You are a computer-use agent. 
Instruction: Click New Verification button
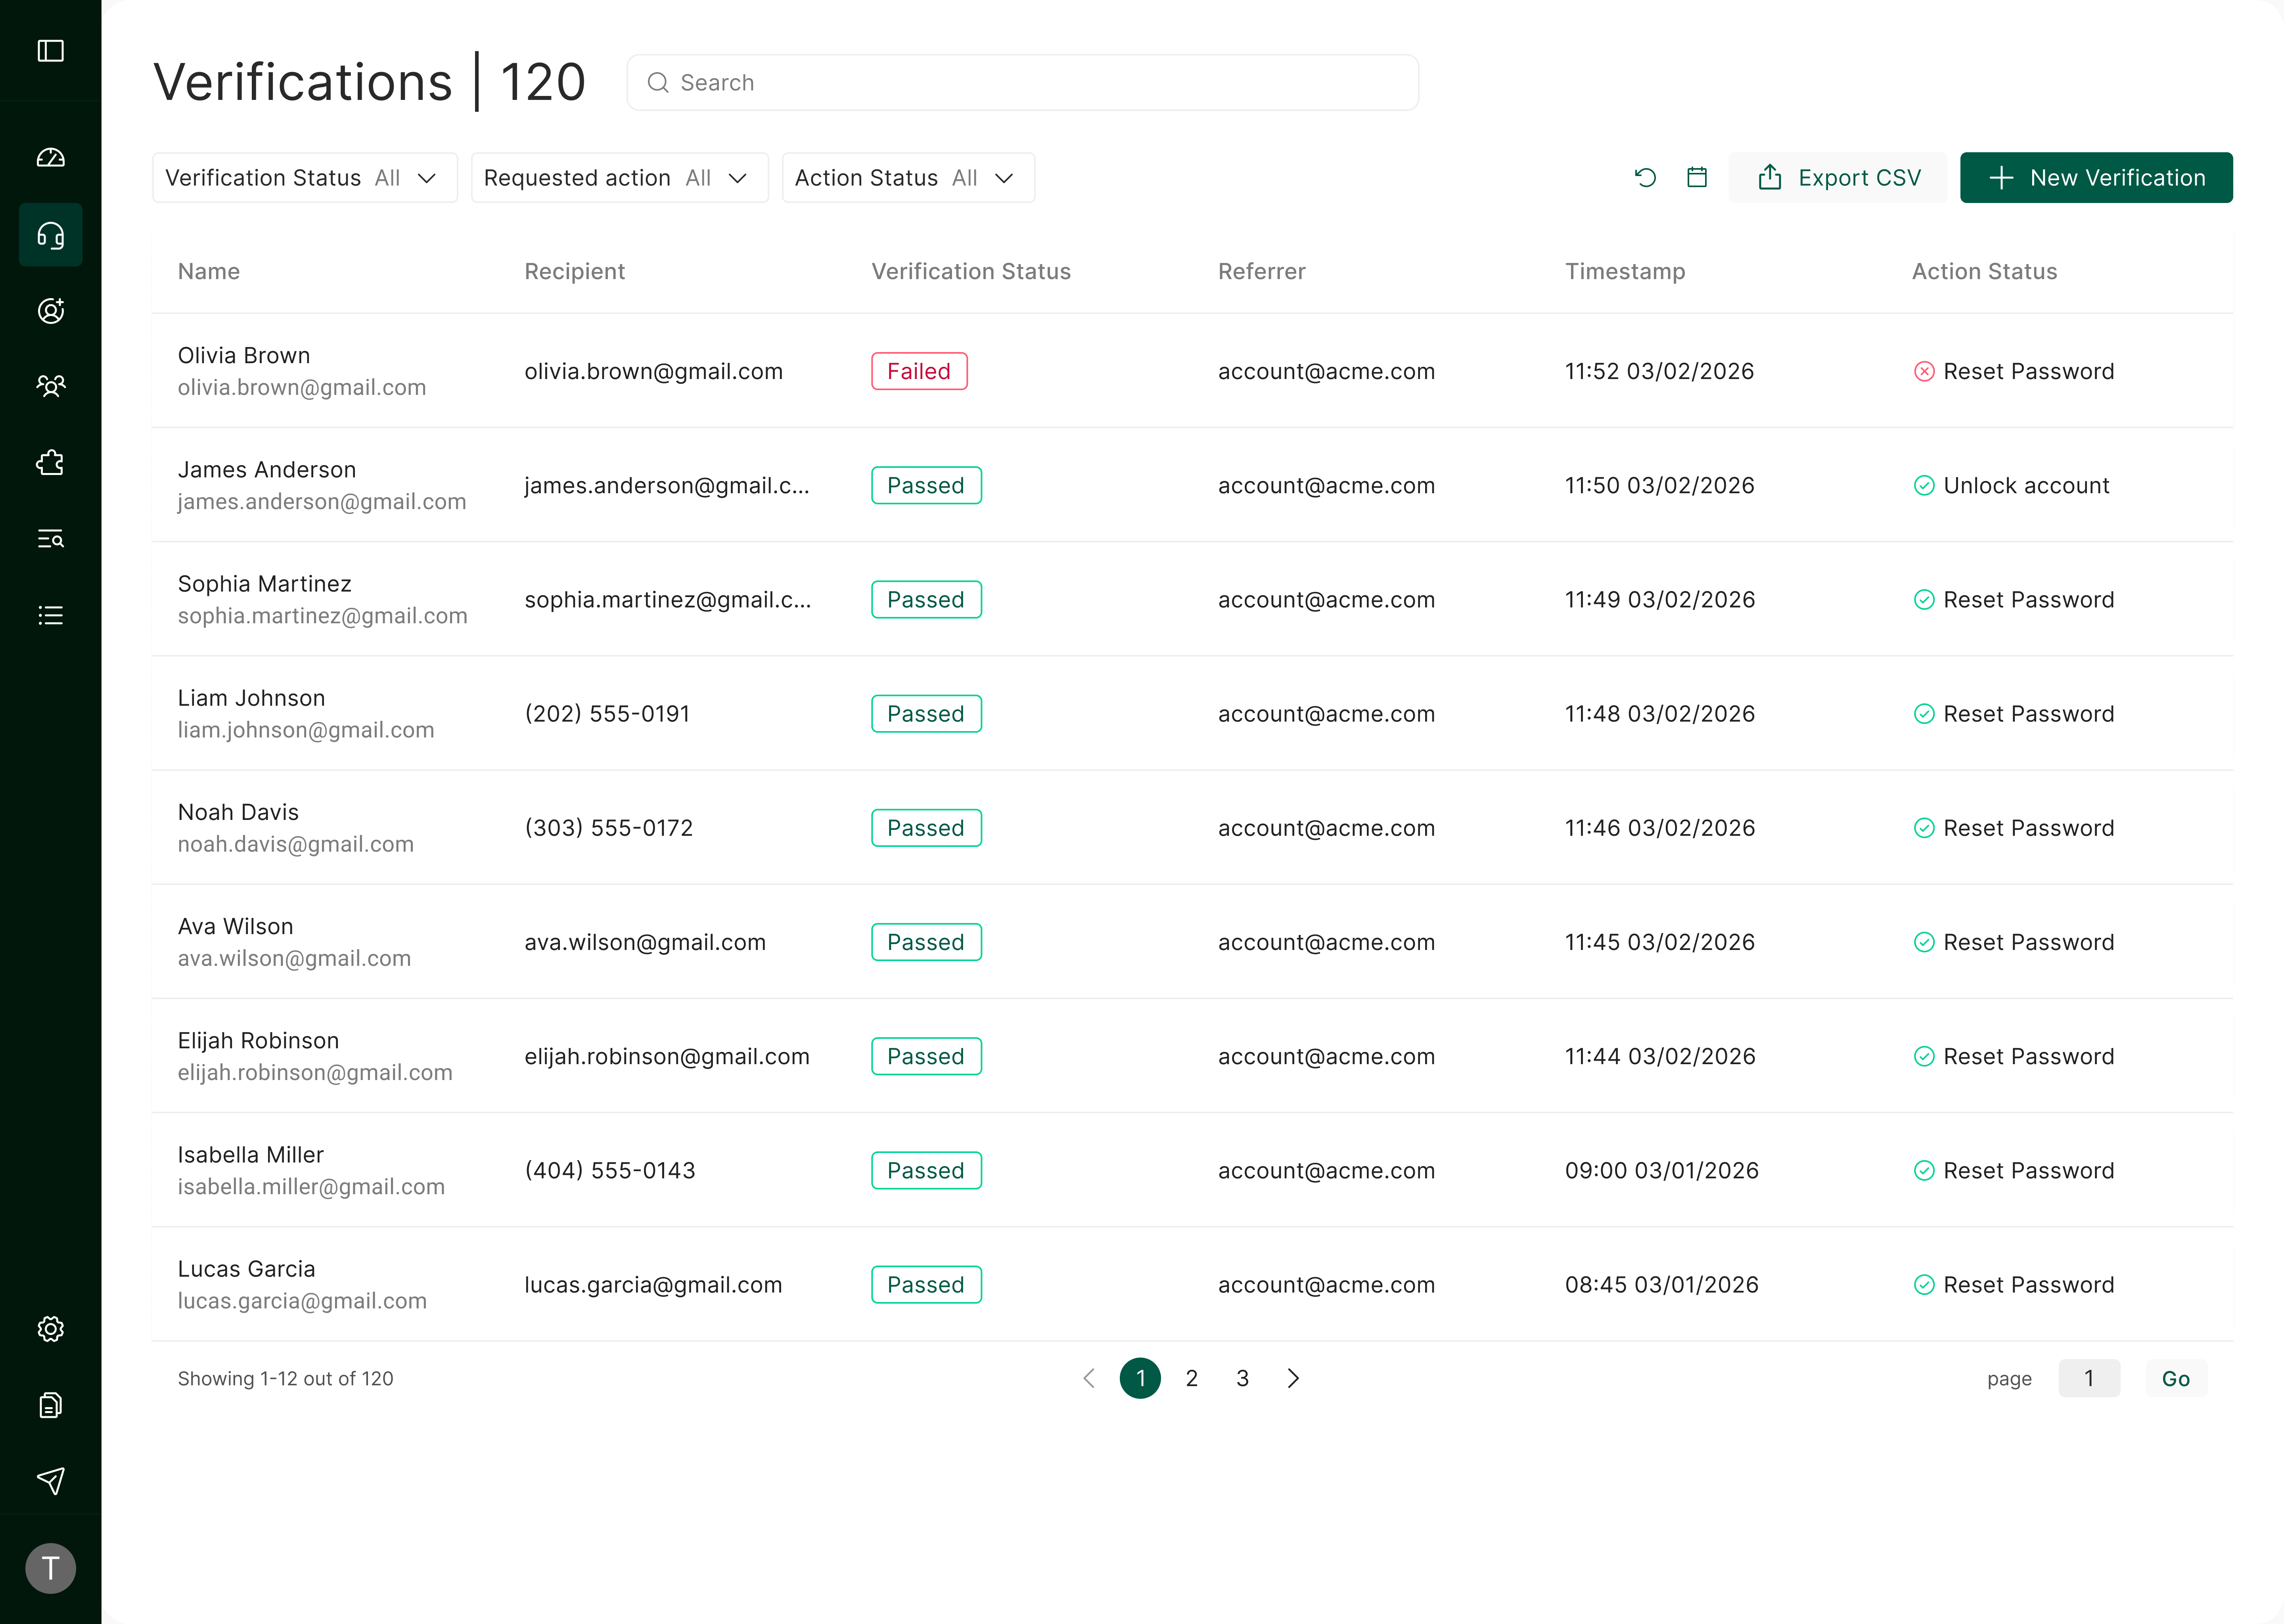coord(2096,178)
